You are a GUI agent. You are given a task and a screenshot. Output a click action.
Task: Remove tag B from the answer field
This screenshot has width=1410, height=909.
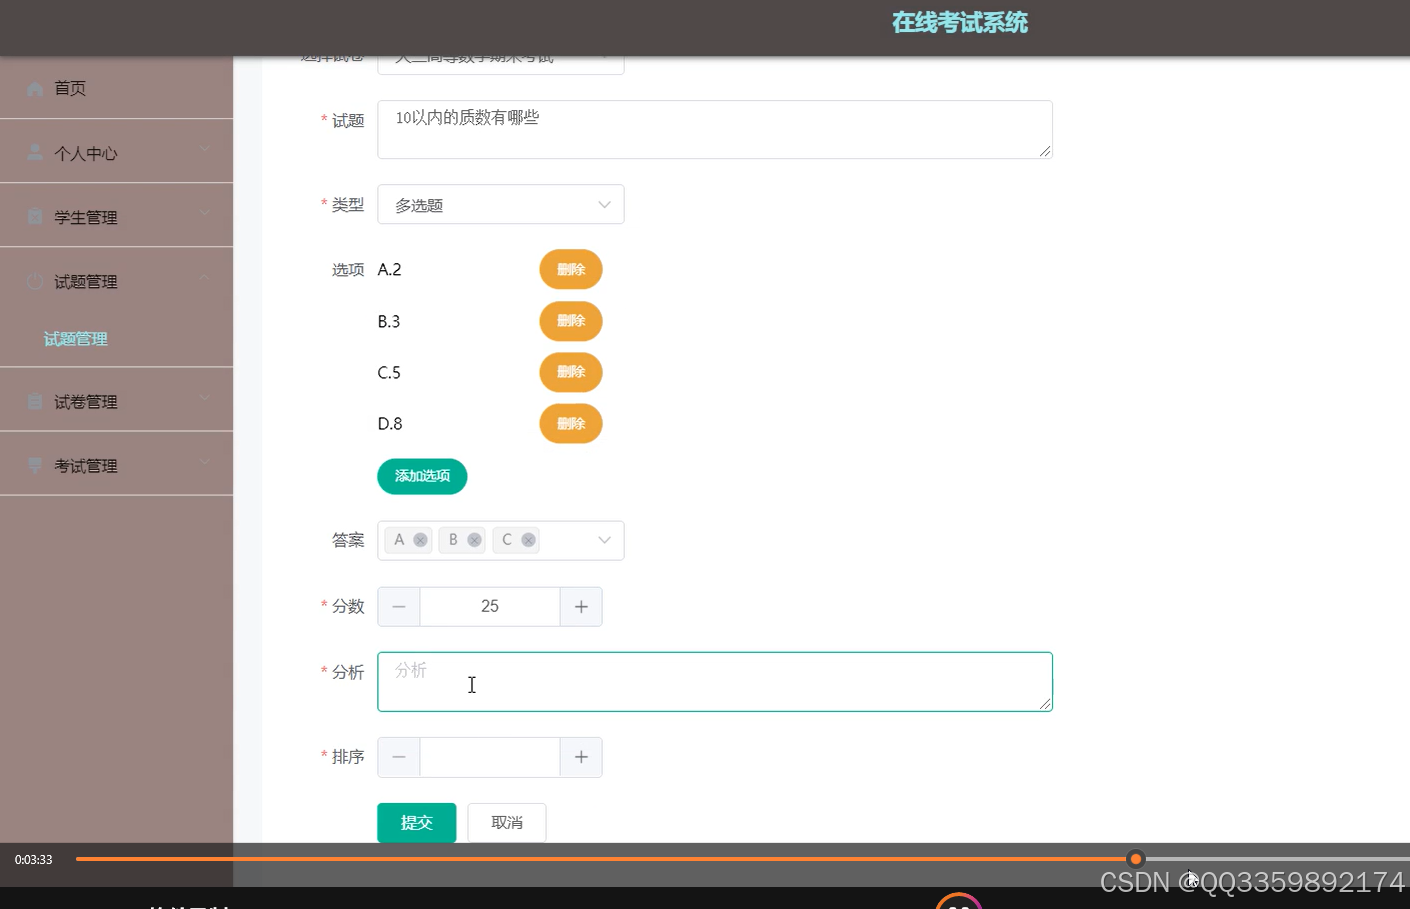(x=475, y=540)
